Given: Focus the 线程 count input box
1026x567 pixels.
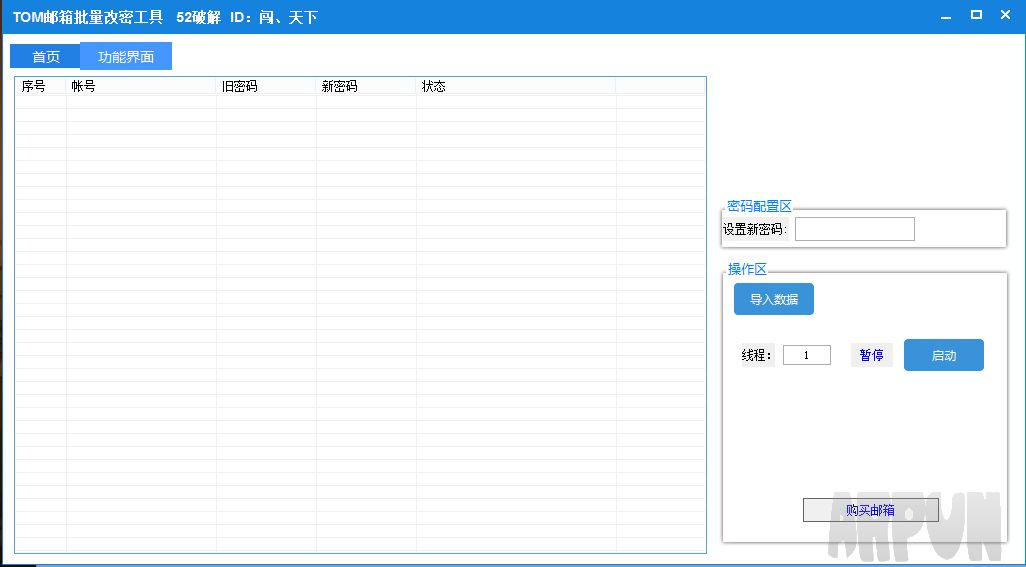Looking at the screenshot, I should coord(807,355).
